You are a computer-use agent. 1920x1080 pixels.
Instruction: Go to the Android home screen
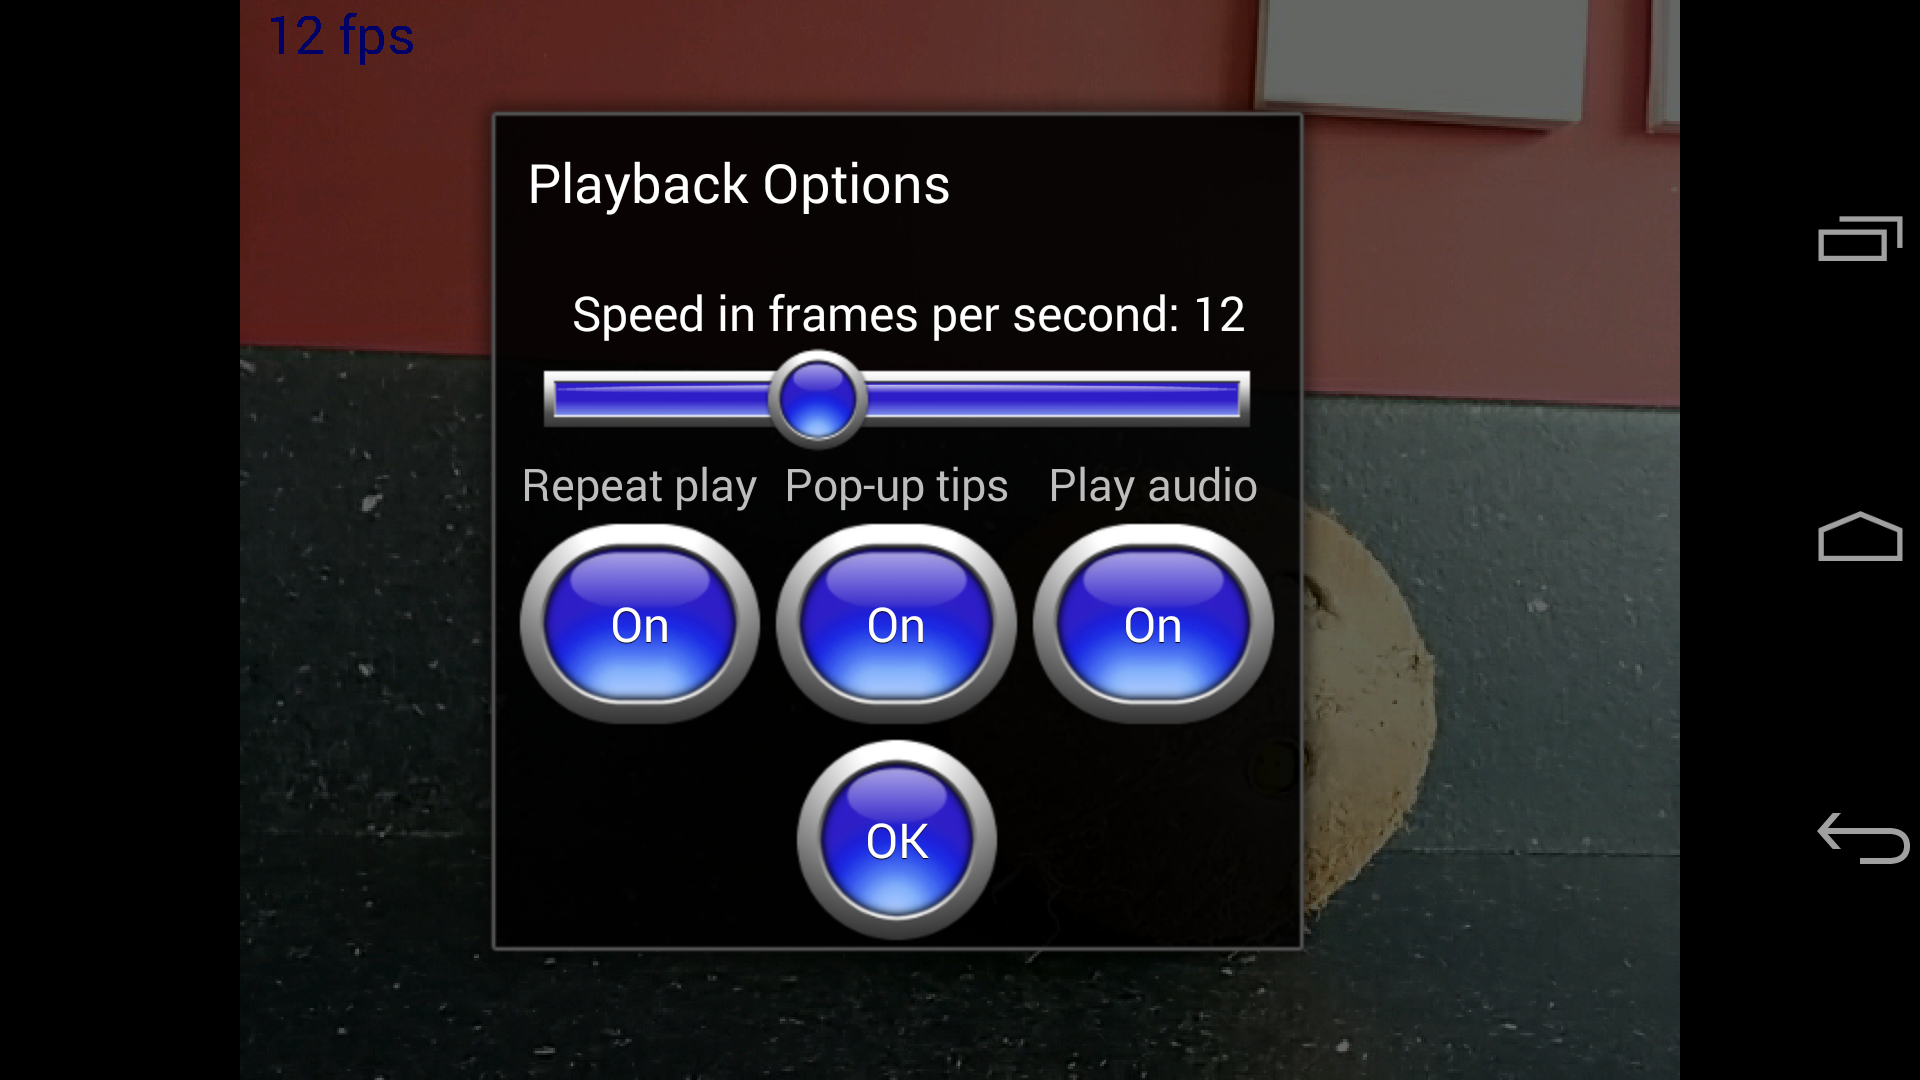tap(1860, 537)
